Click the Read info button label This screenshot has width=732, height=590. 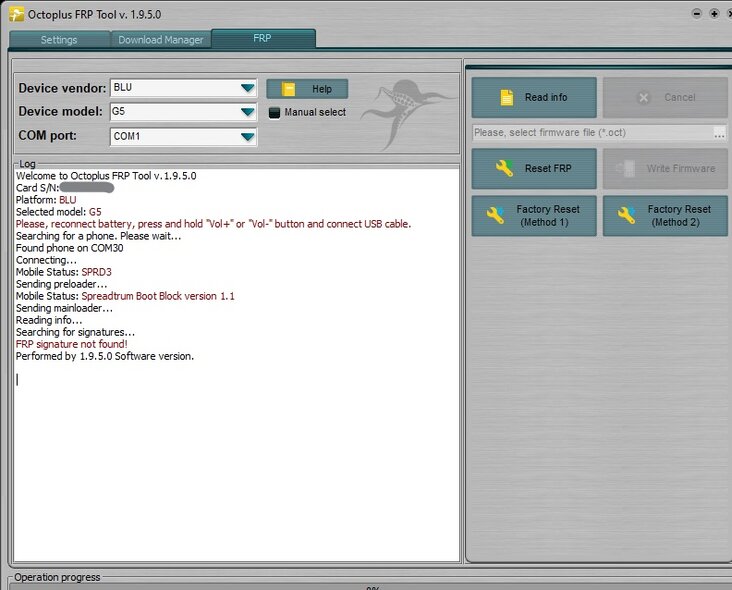click(546, 97)
